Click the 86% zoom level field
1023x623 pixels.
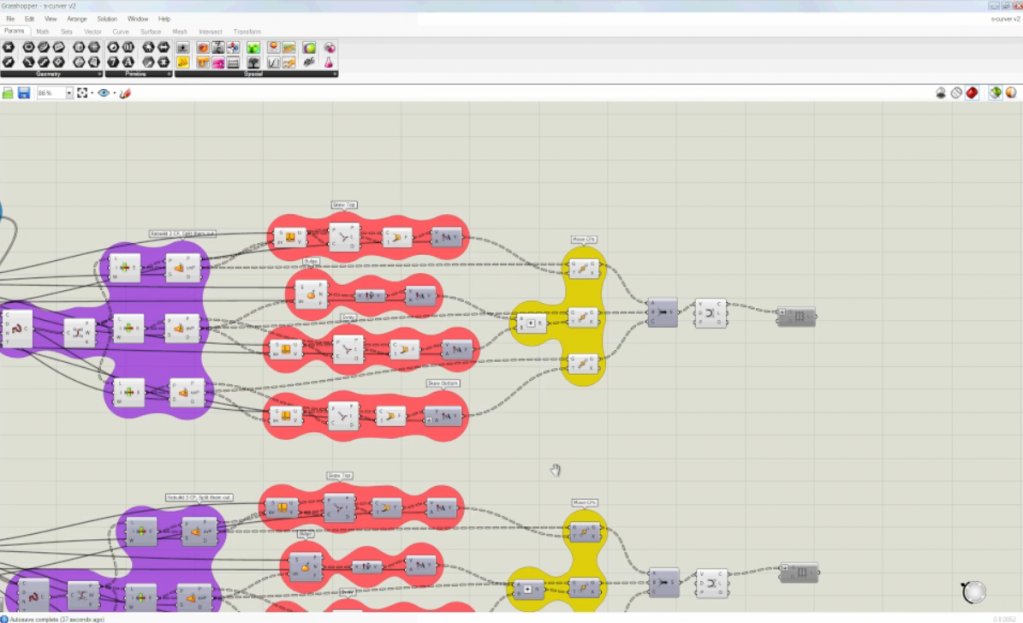[50, 93]
